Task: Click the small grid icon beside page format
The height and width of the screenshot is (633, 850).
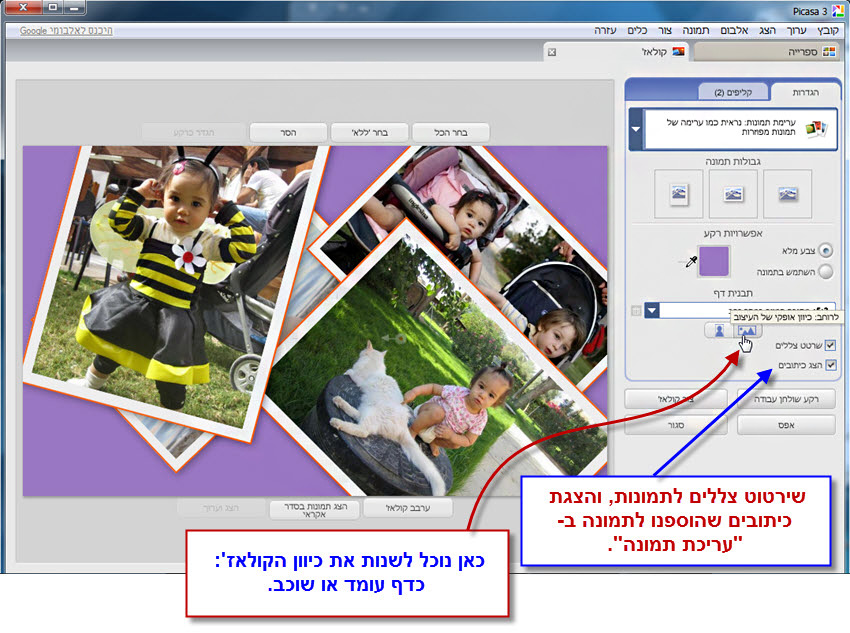Action: [x=636, y=311]
